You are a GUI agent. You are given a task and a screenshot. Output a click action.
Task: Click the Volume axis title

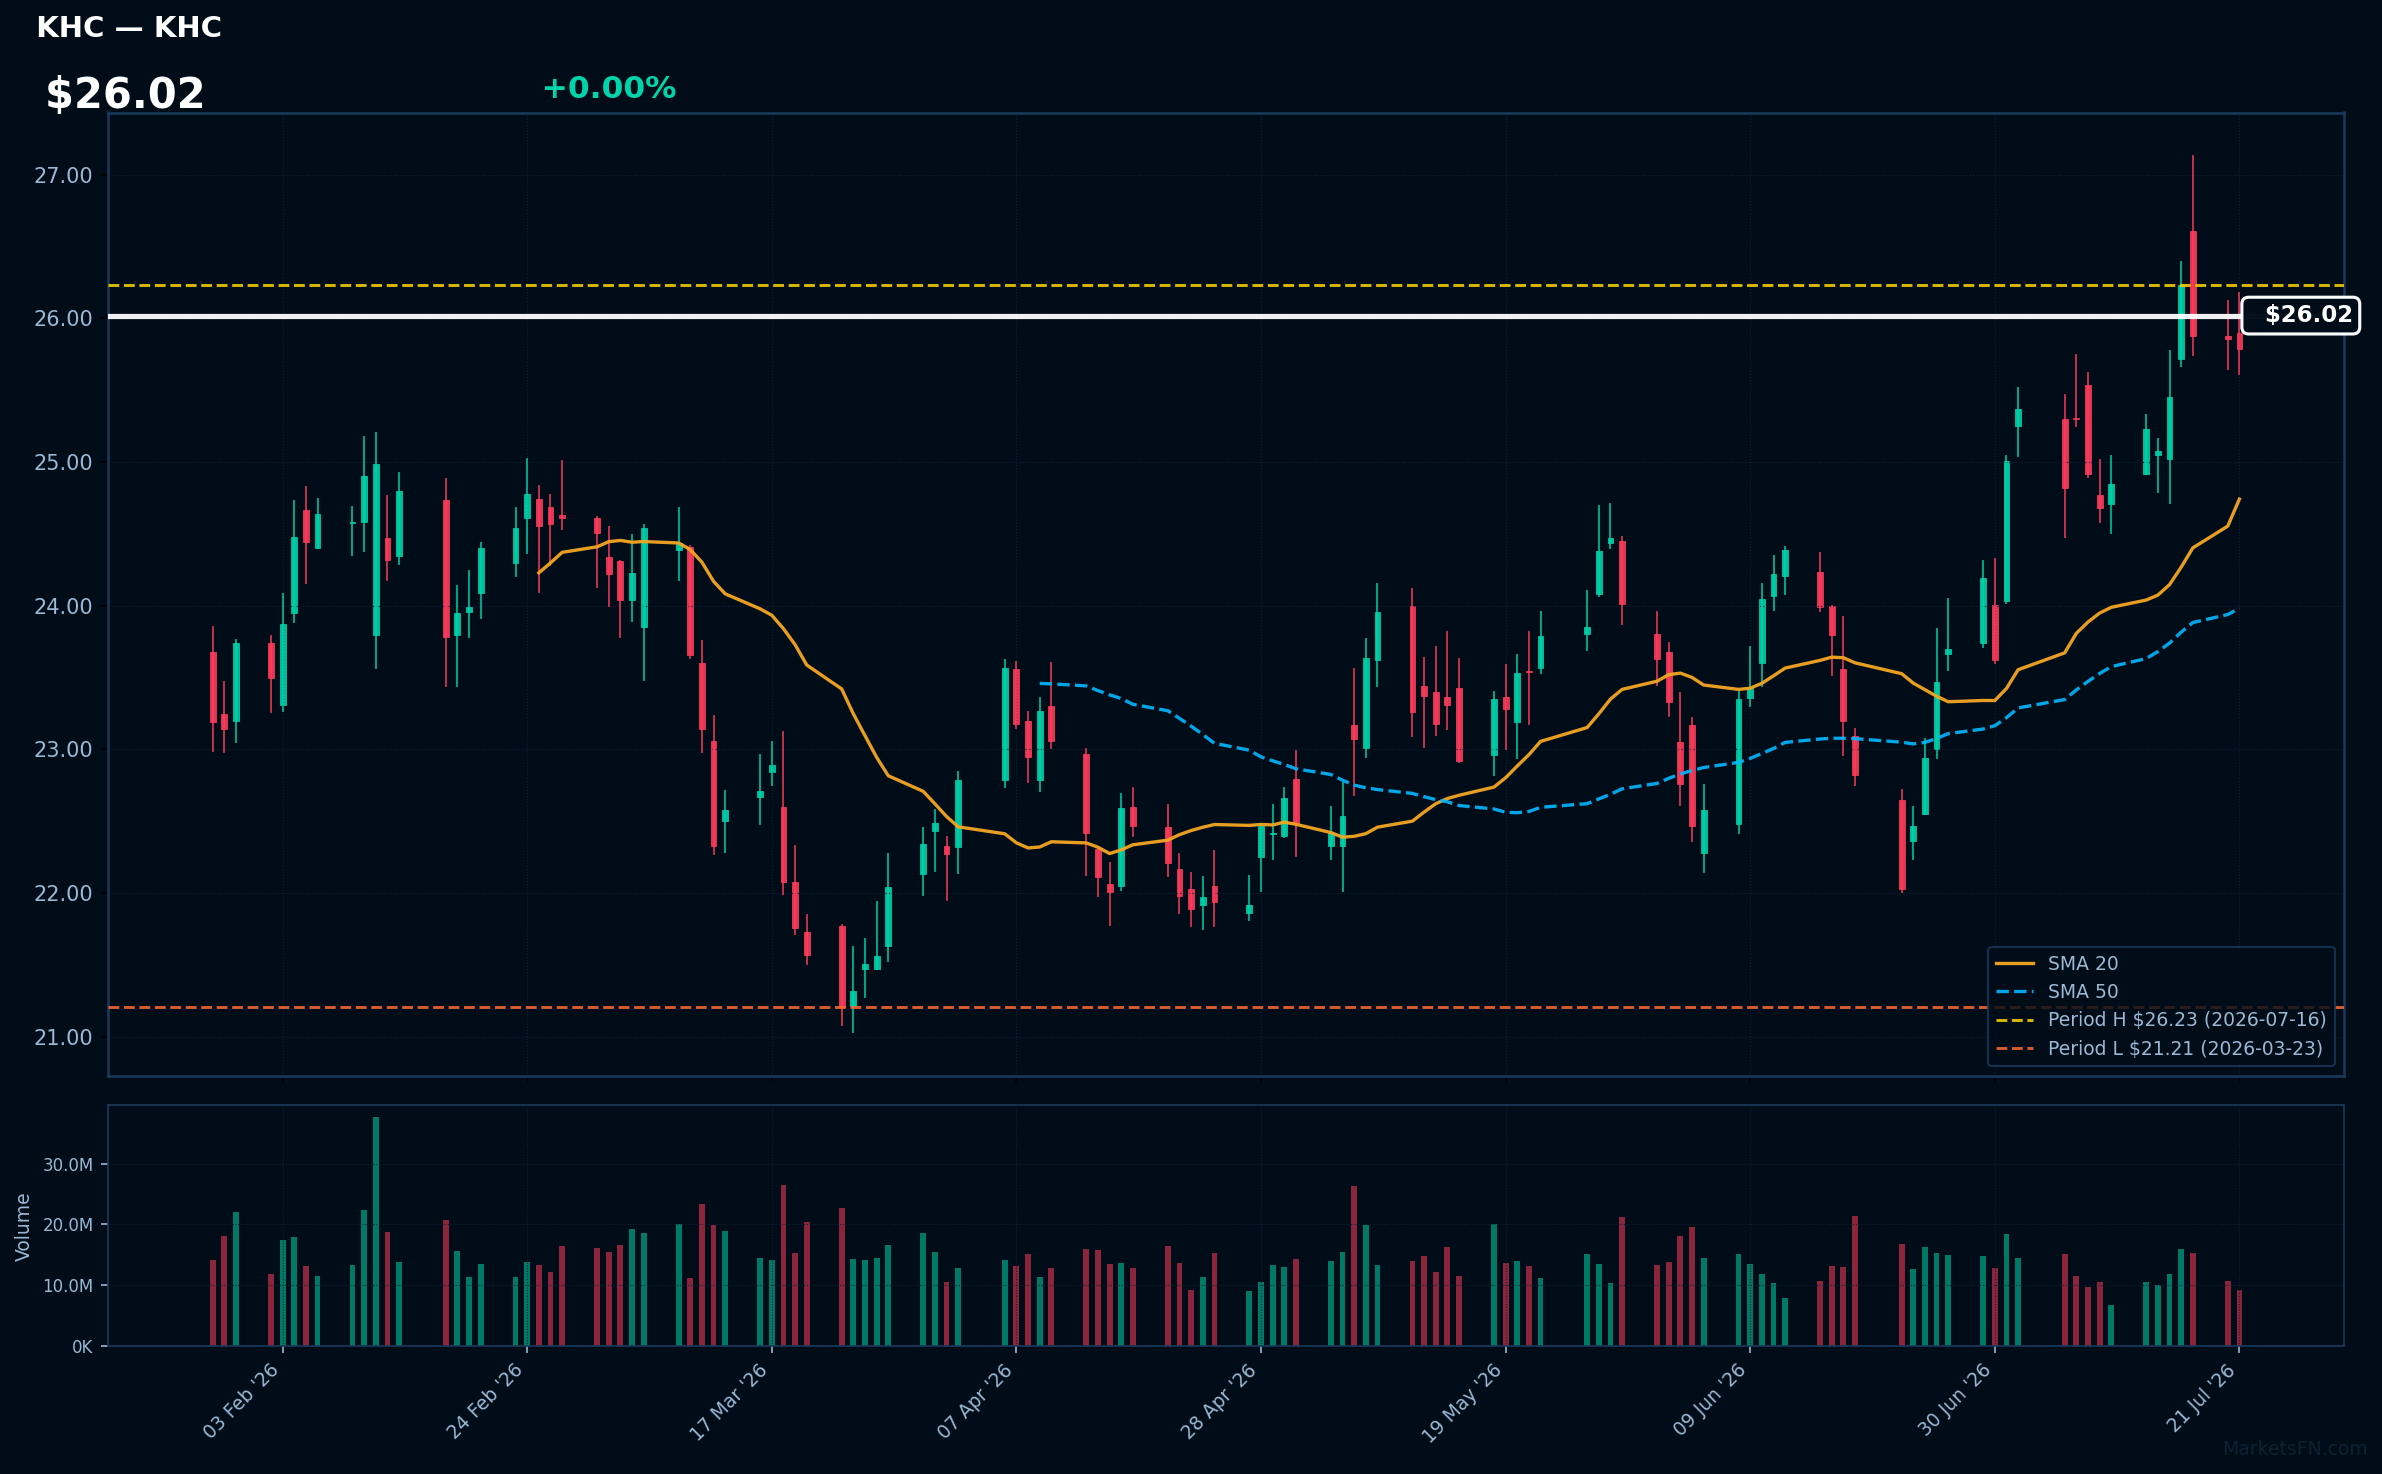click(x=23, y=1227)
